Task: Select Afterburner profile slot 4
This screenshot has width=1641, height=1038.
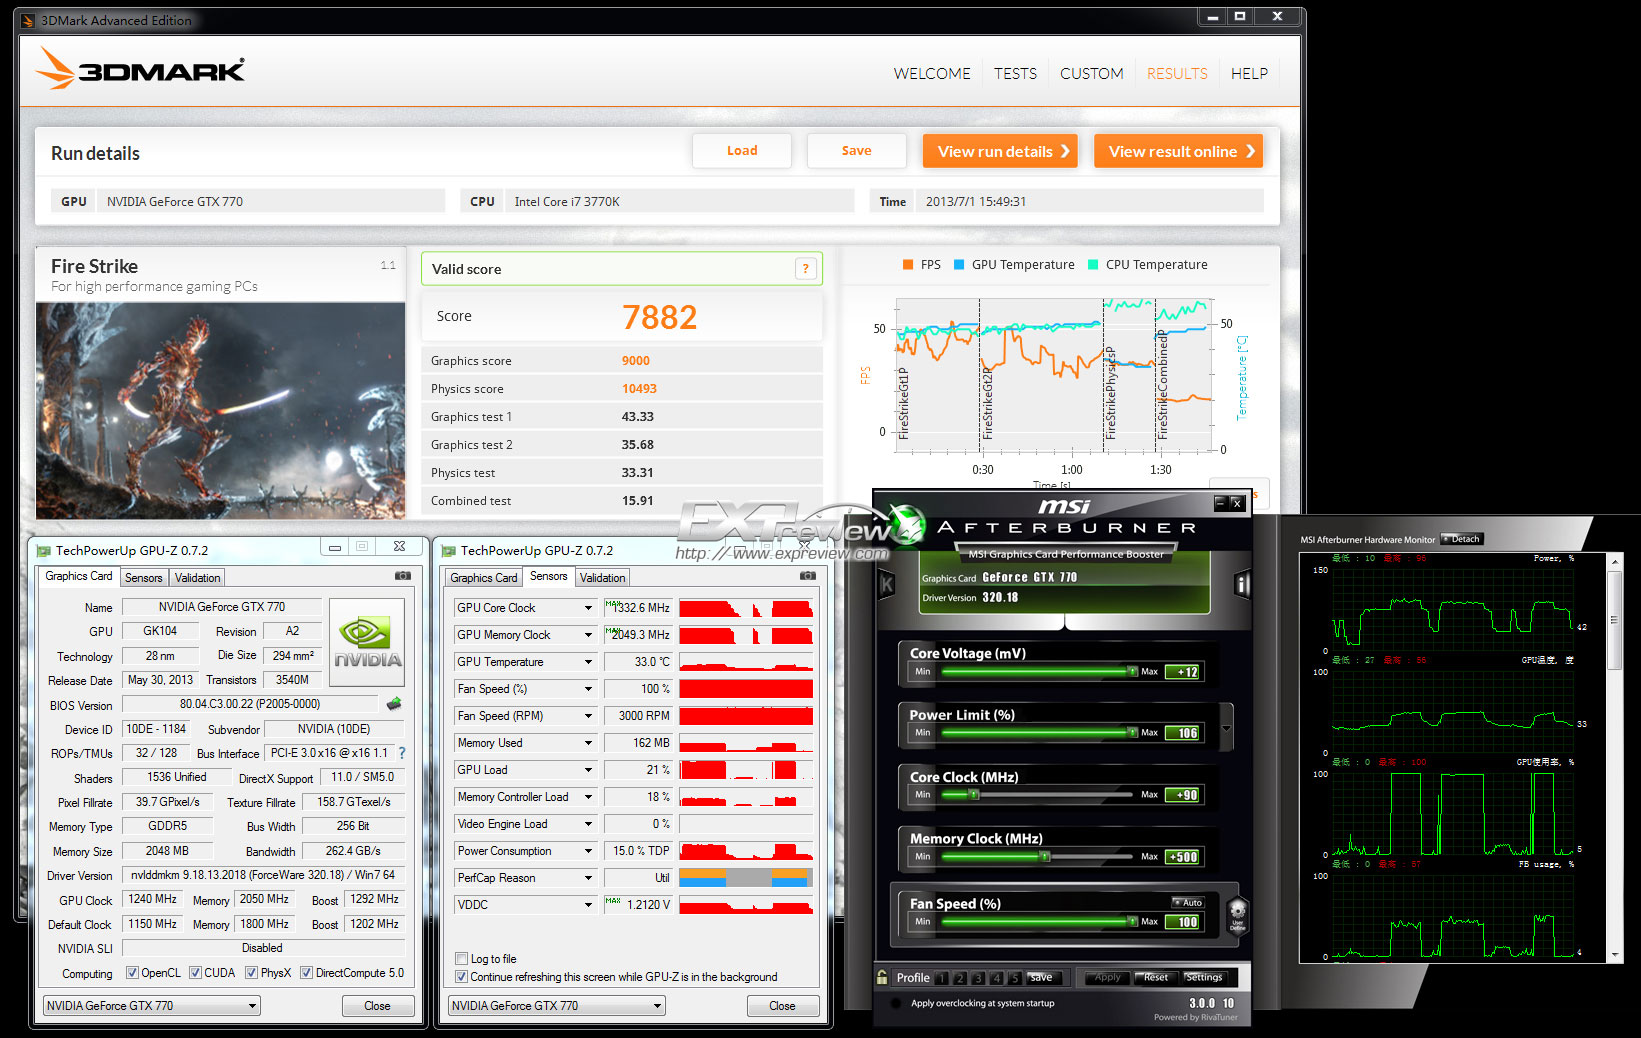Action: pos(996,978)
